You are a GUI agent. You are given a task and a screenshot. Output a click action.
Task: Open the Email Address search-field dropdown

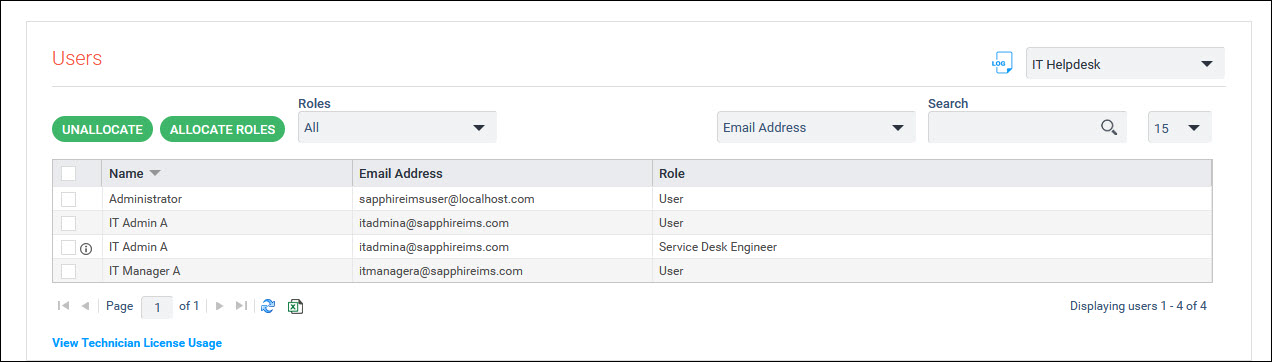[x=816, y=127]
